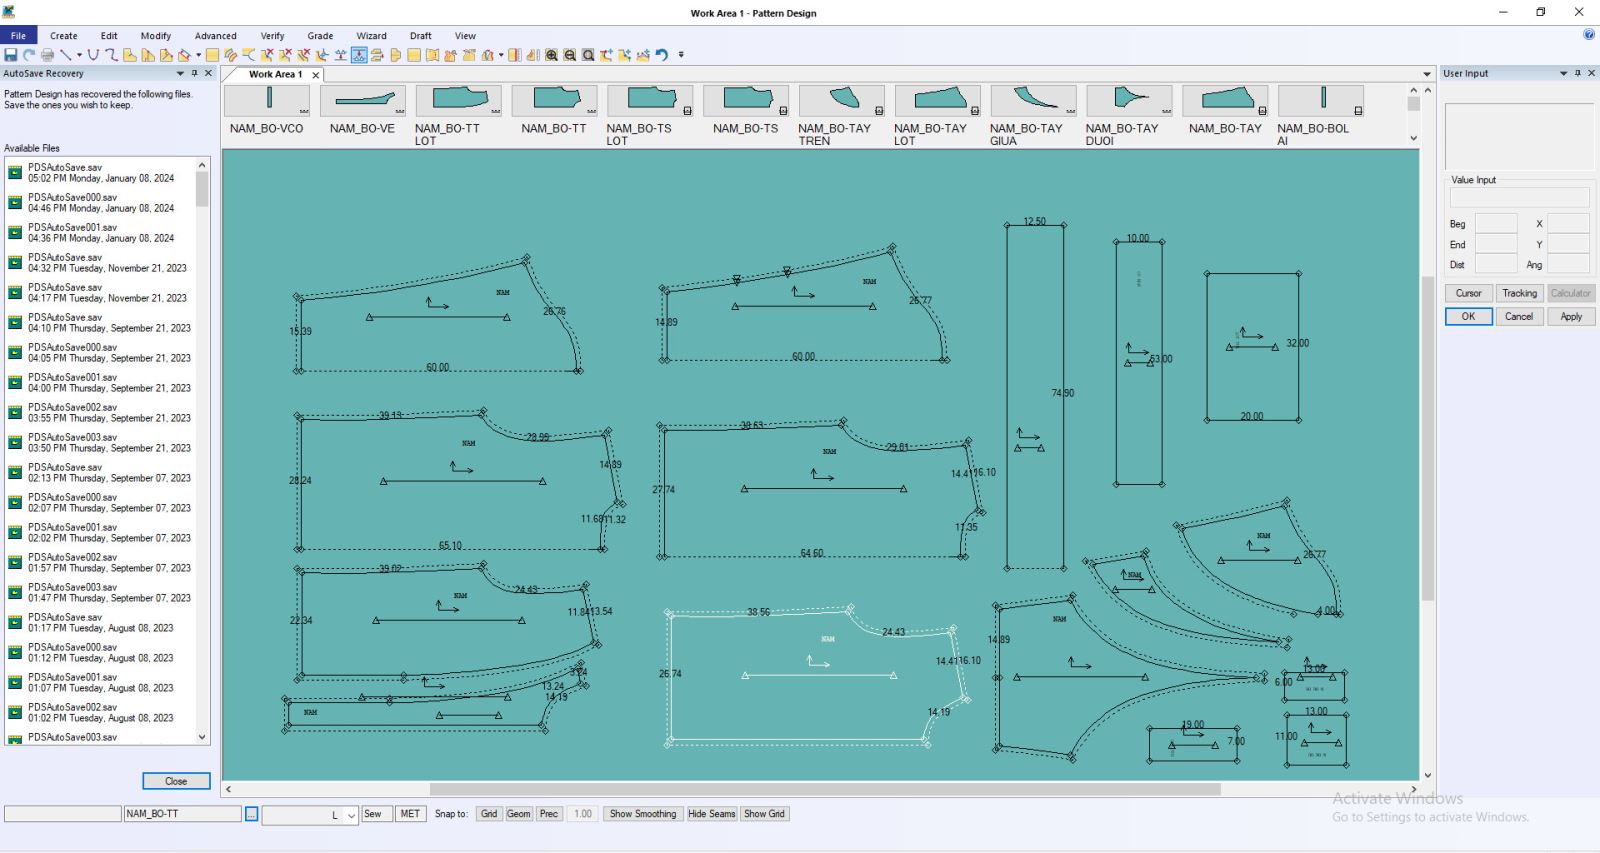The image size is (1600, 853).
Task: Toggle Grid snap option
Action: pos(489,814)
